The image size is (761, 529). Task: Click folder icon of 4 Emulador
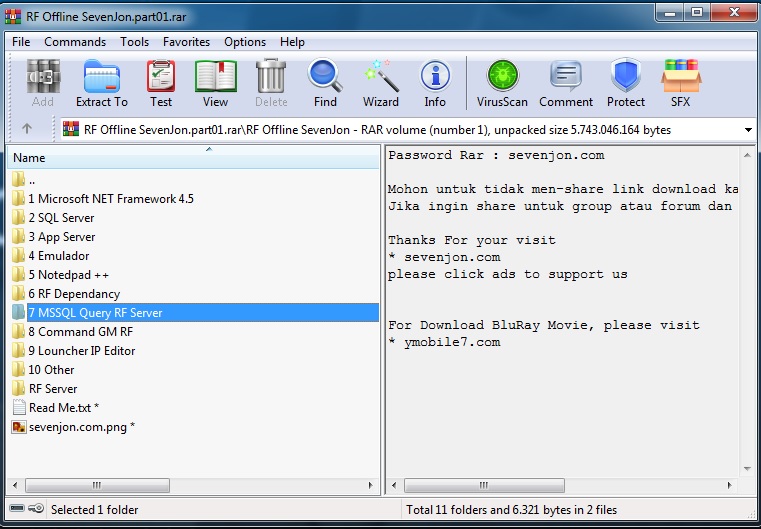[18, 255]
